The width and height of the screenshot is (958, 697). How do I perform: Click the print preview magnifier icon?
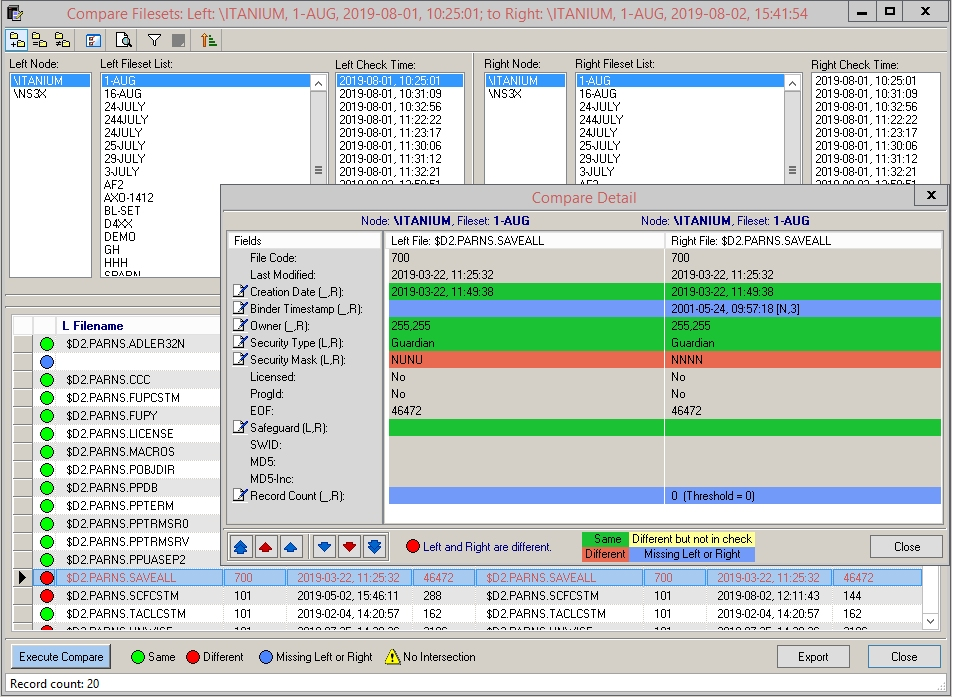pyautogui.click(x=124, y=40)
